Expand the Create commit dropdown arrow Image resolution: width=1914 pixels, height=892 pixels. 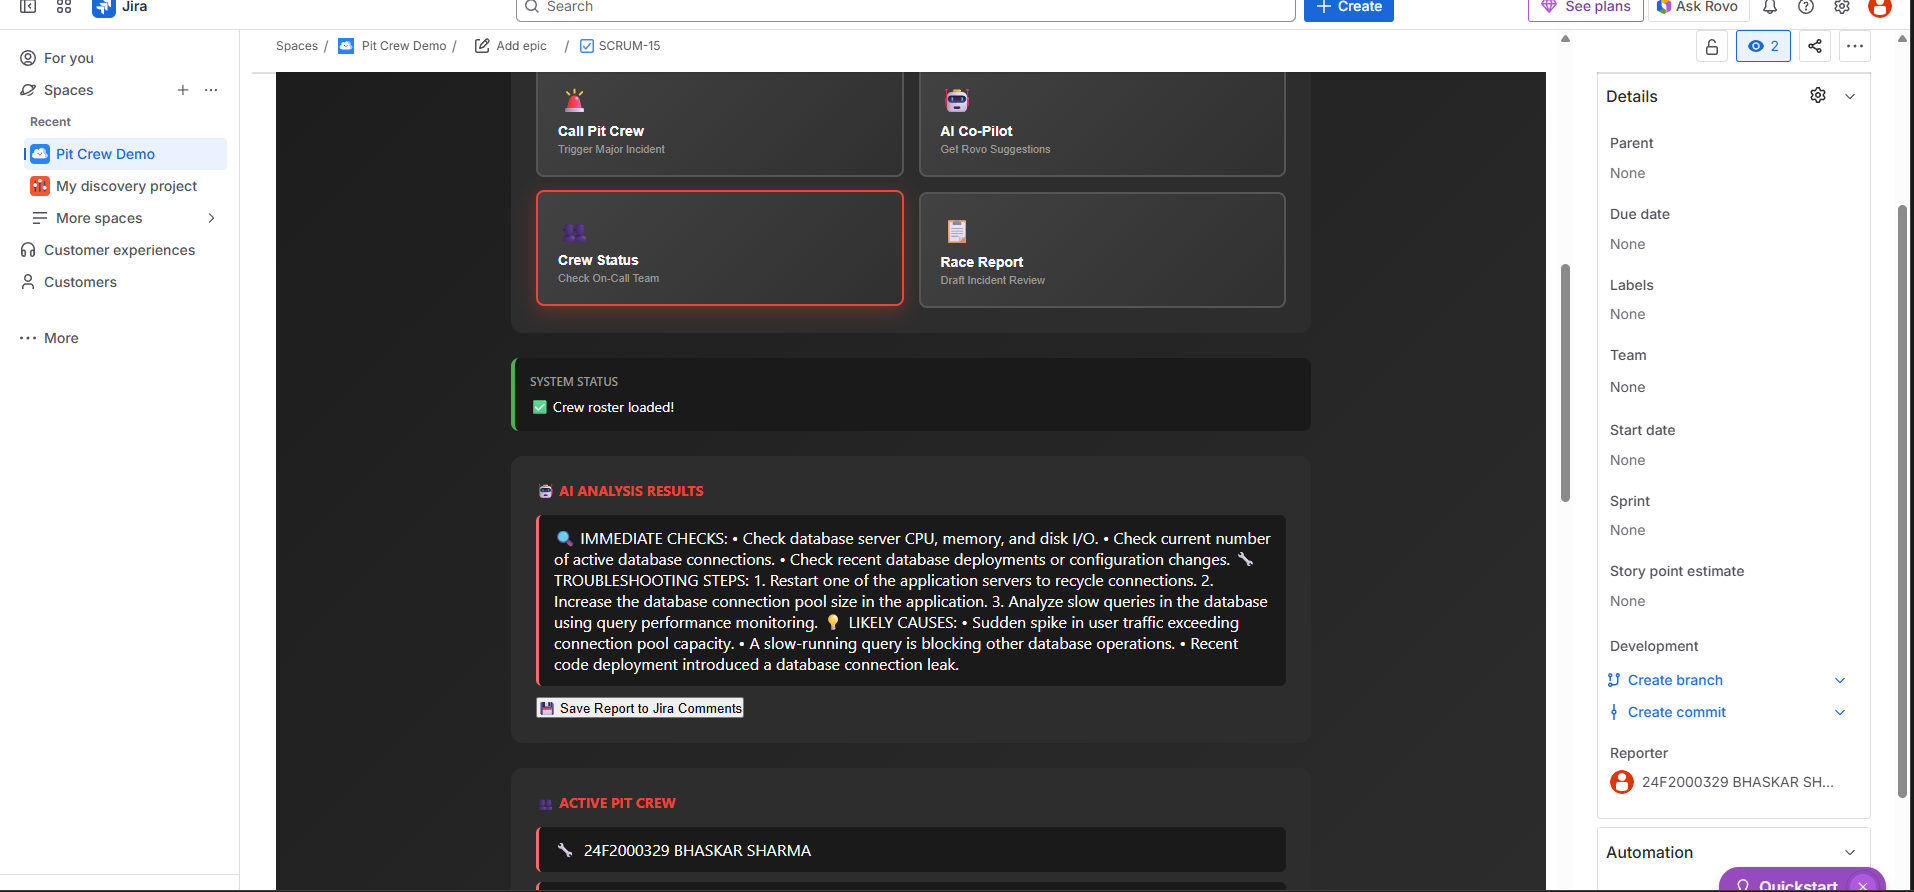pos(1840,712)
